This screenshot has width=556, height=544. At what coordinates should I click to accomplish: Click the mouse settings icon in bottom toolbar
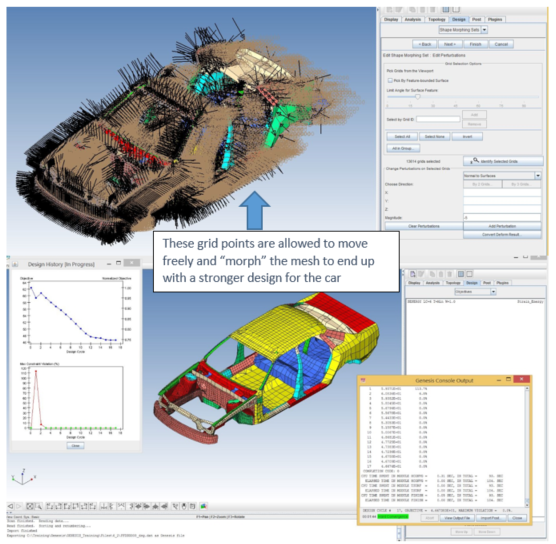pos(184,506)
